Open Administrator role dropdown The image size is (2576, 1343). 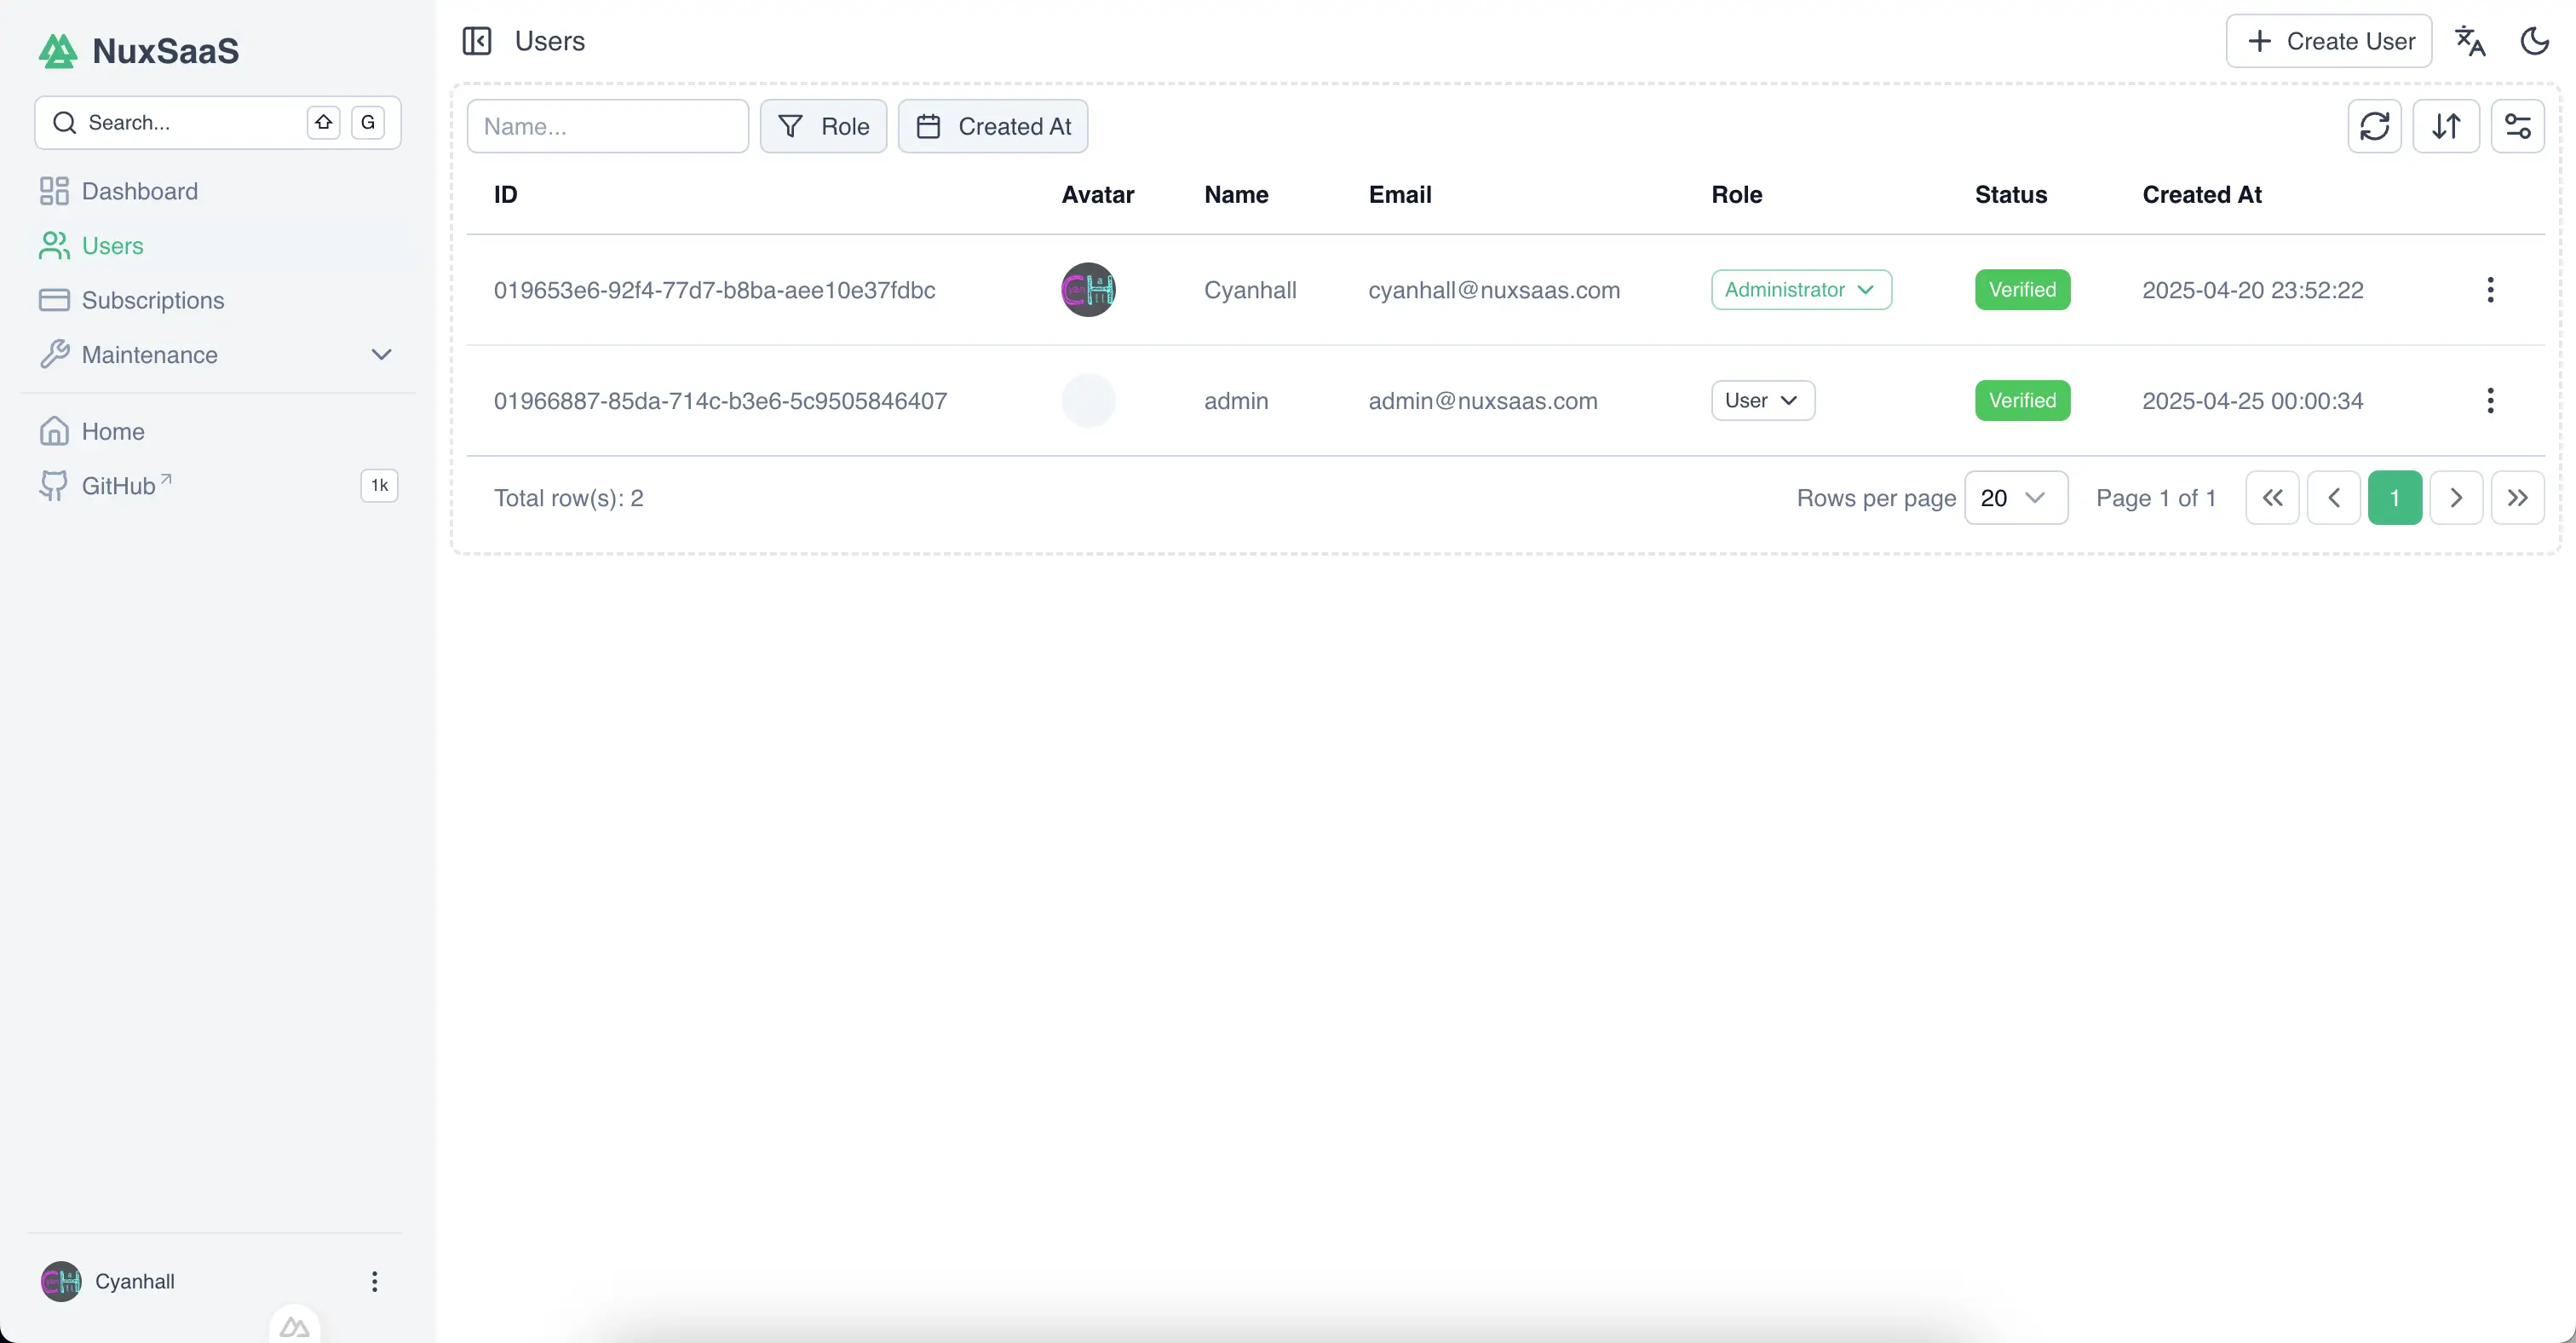(1800, 290)
